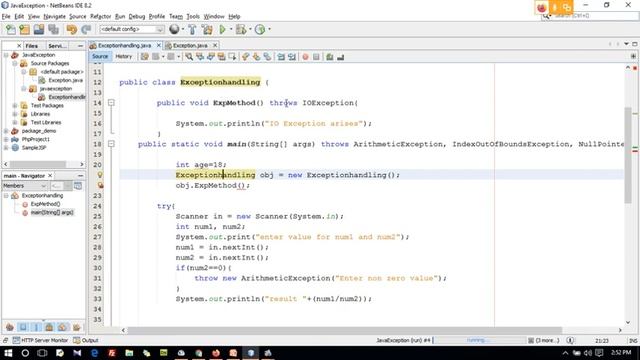Click the running progress bar in status bar
The height and width of the screenshot is (360, 640).
pyautogui.click(x=478, y=340)
